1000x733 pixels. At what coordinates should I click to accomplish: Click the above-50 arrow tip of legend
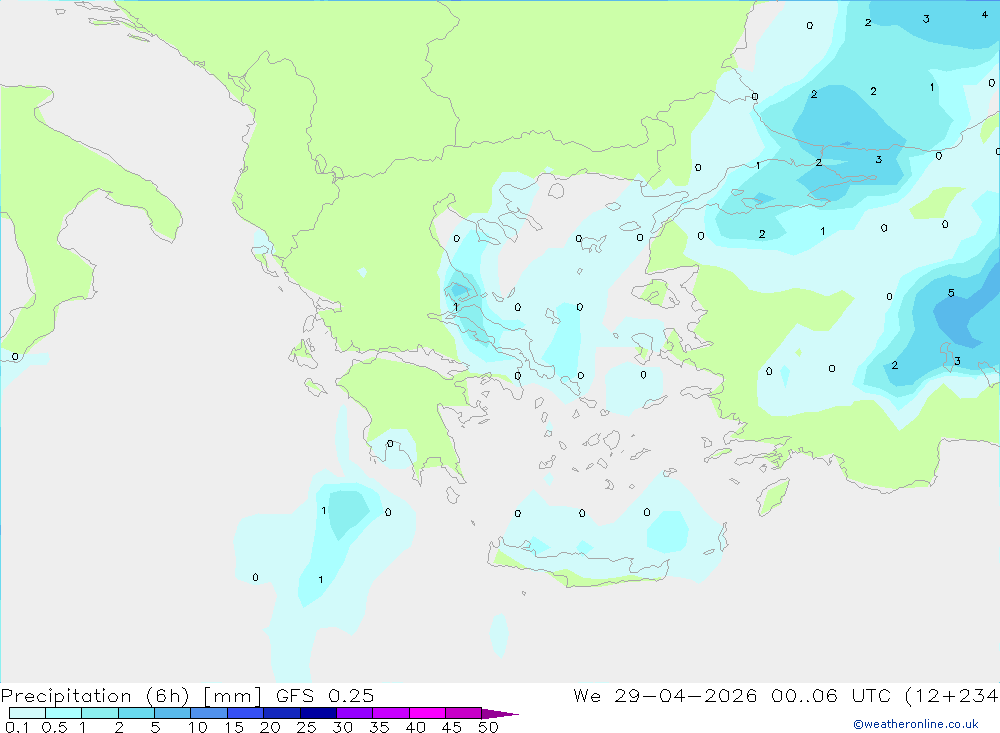point(500,713)
